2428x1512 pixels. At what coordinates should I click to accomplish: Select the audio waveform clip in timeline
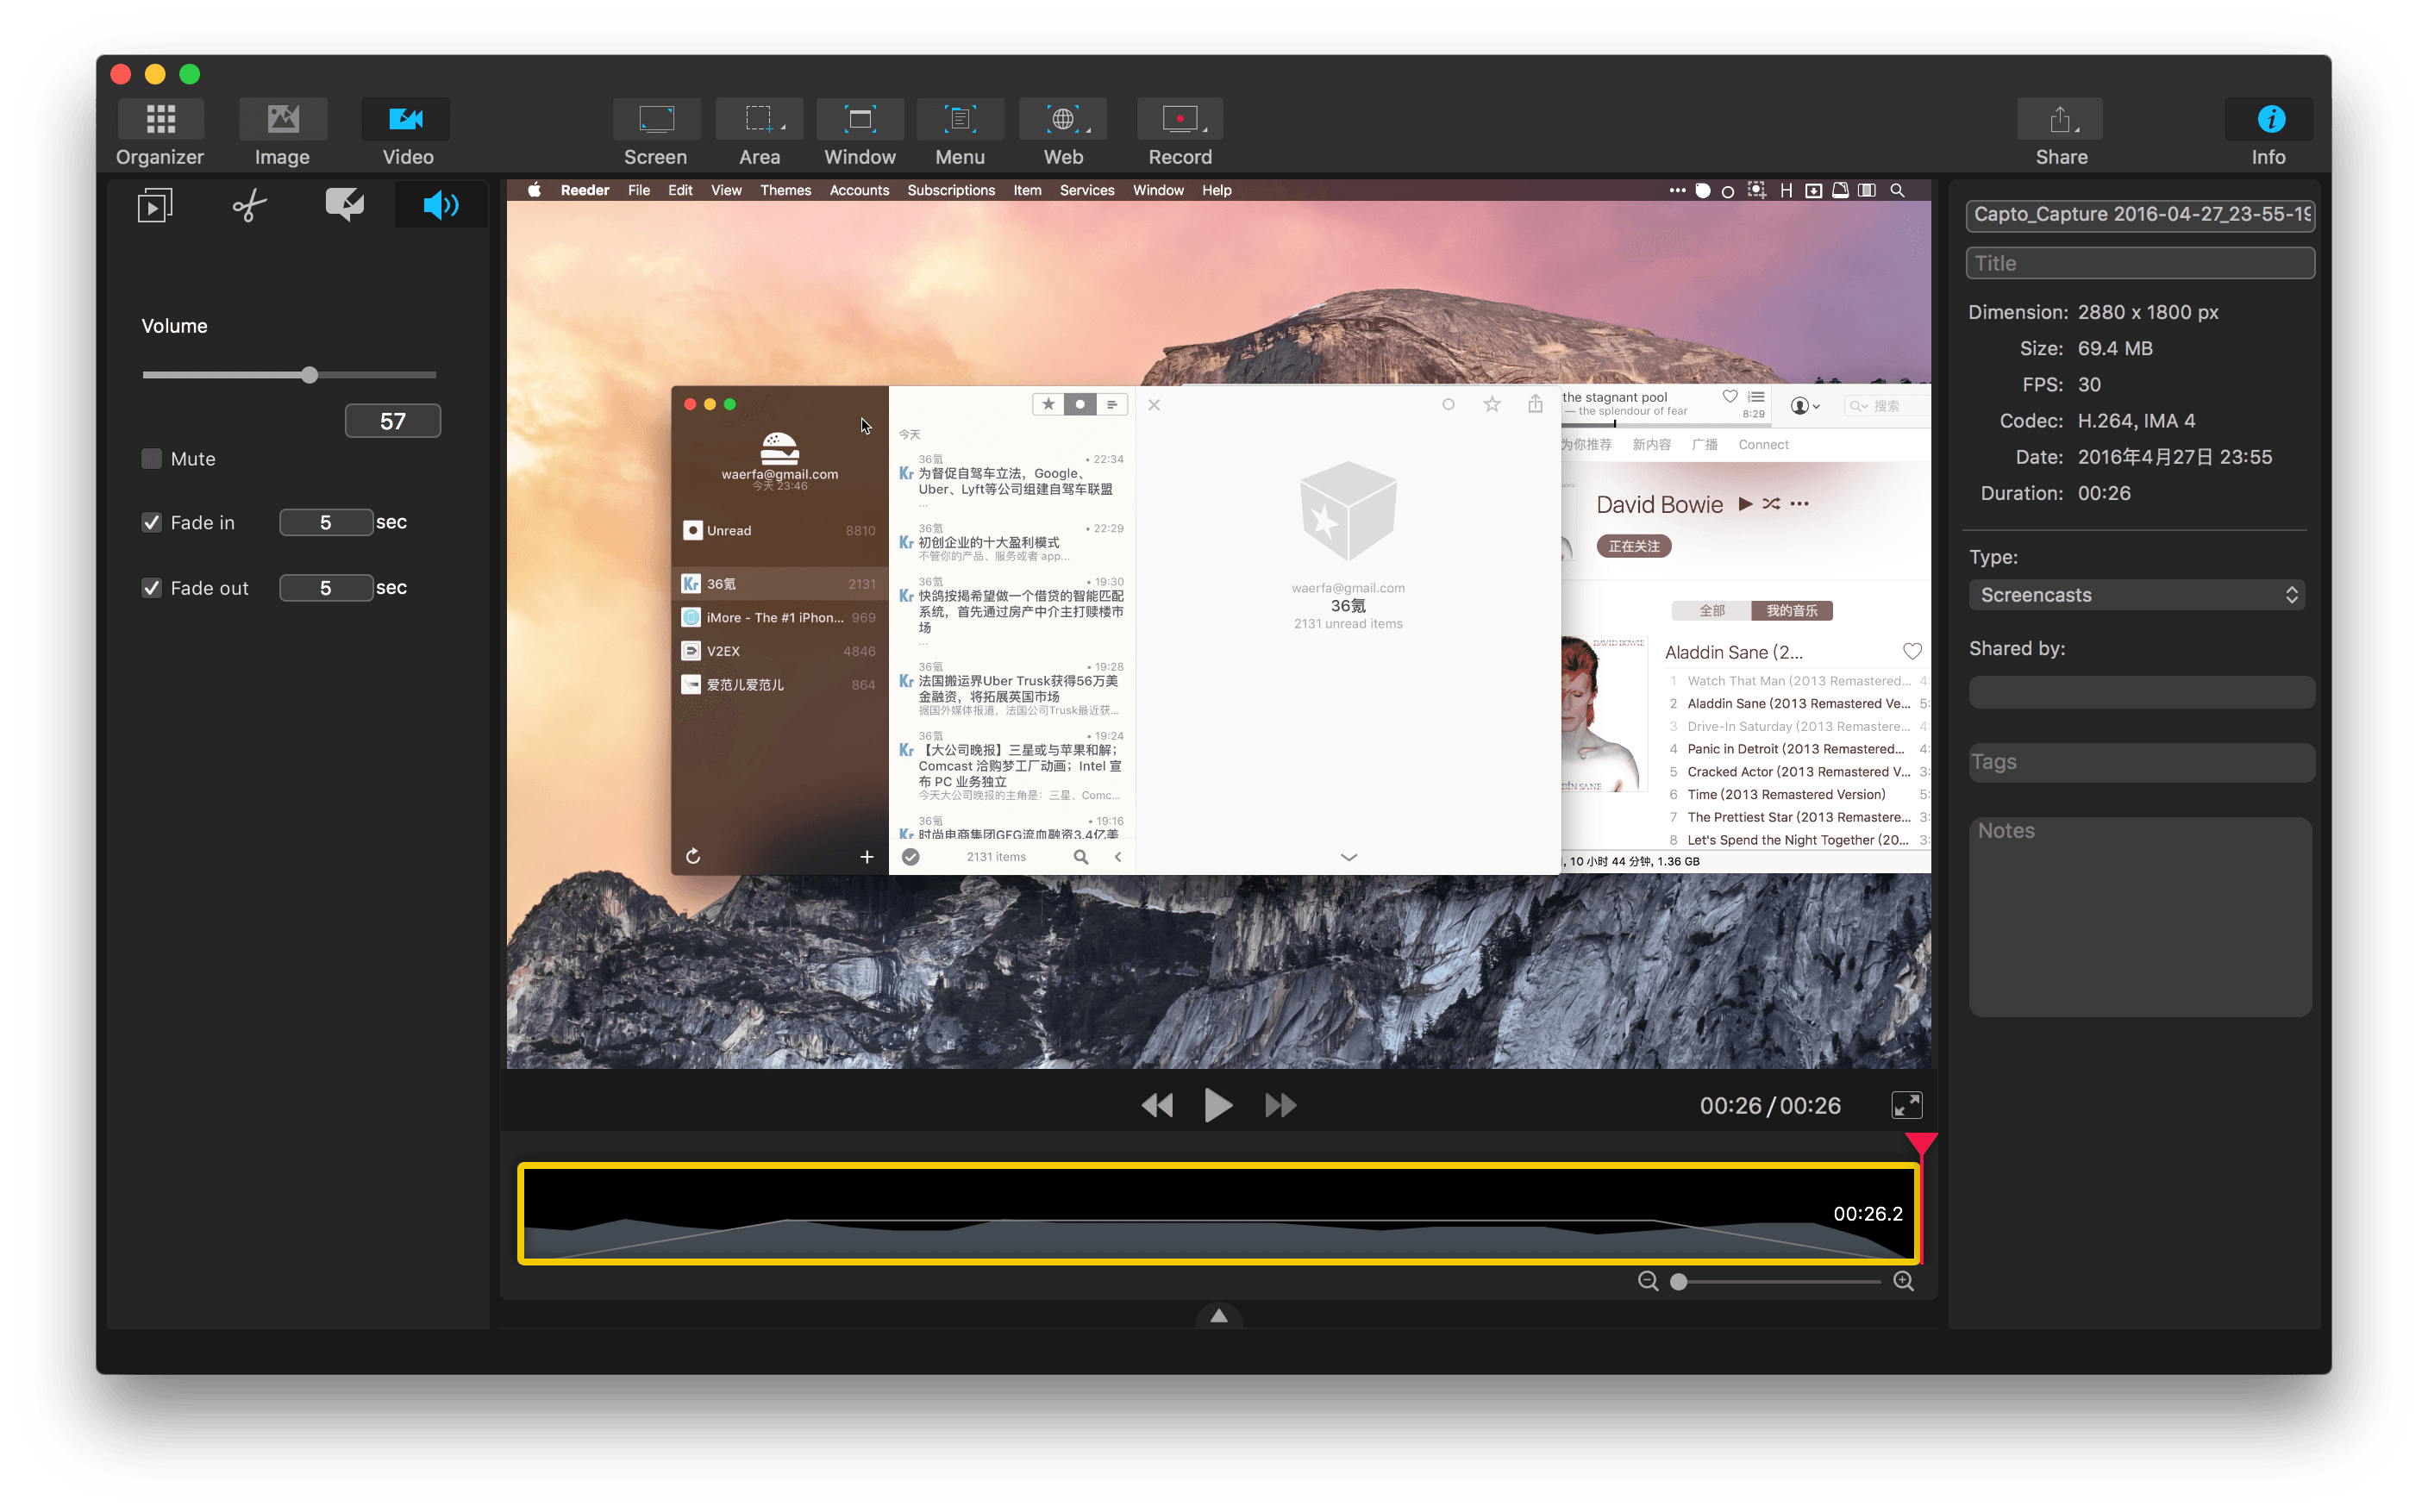(x=1218, y=1214)
